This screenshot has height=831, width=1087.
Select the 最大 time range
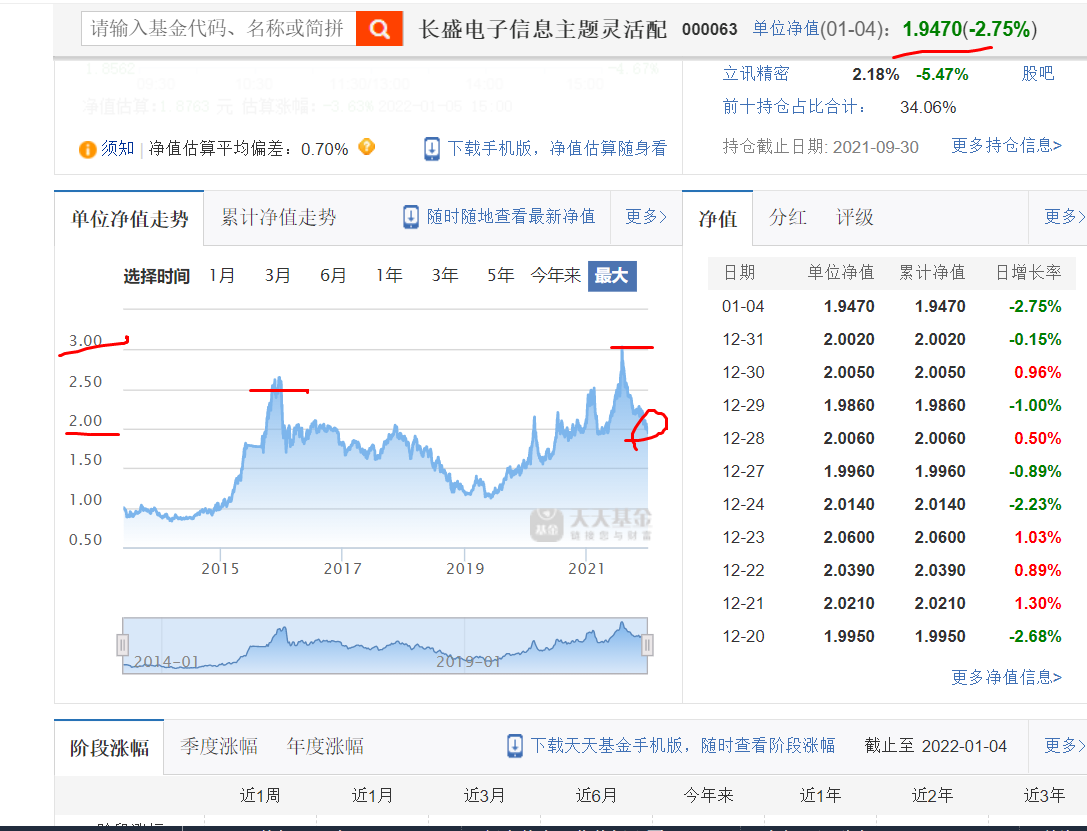(x=612, y=276)
